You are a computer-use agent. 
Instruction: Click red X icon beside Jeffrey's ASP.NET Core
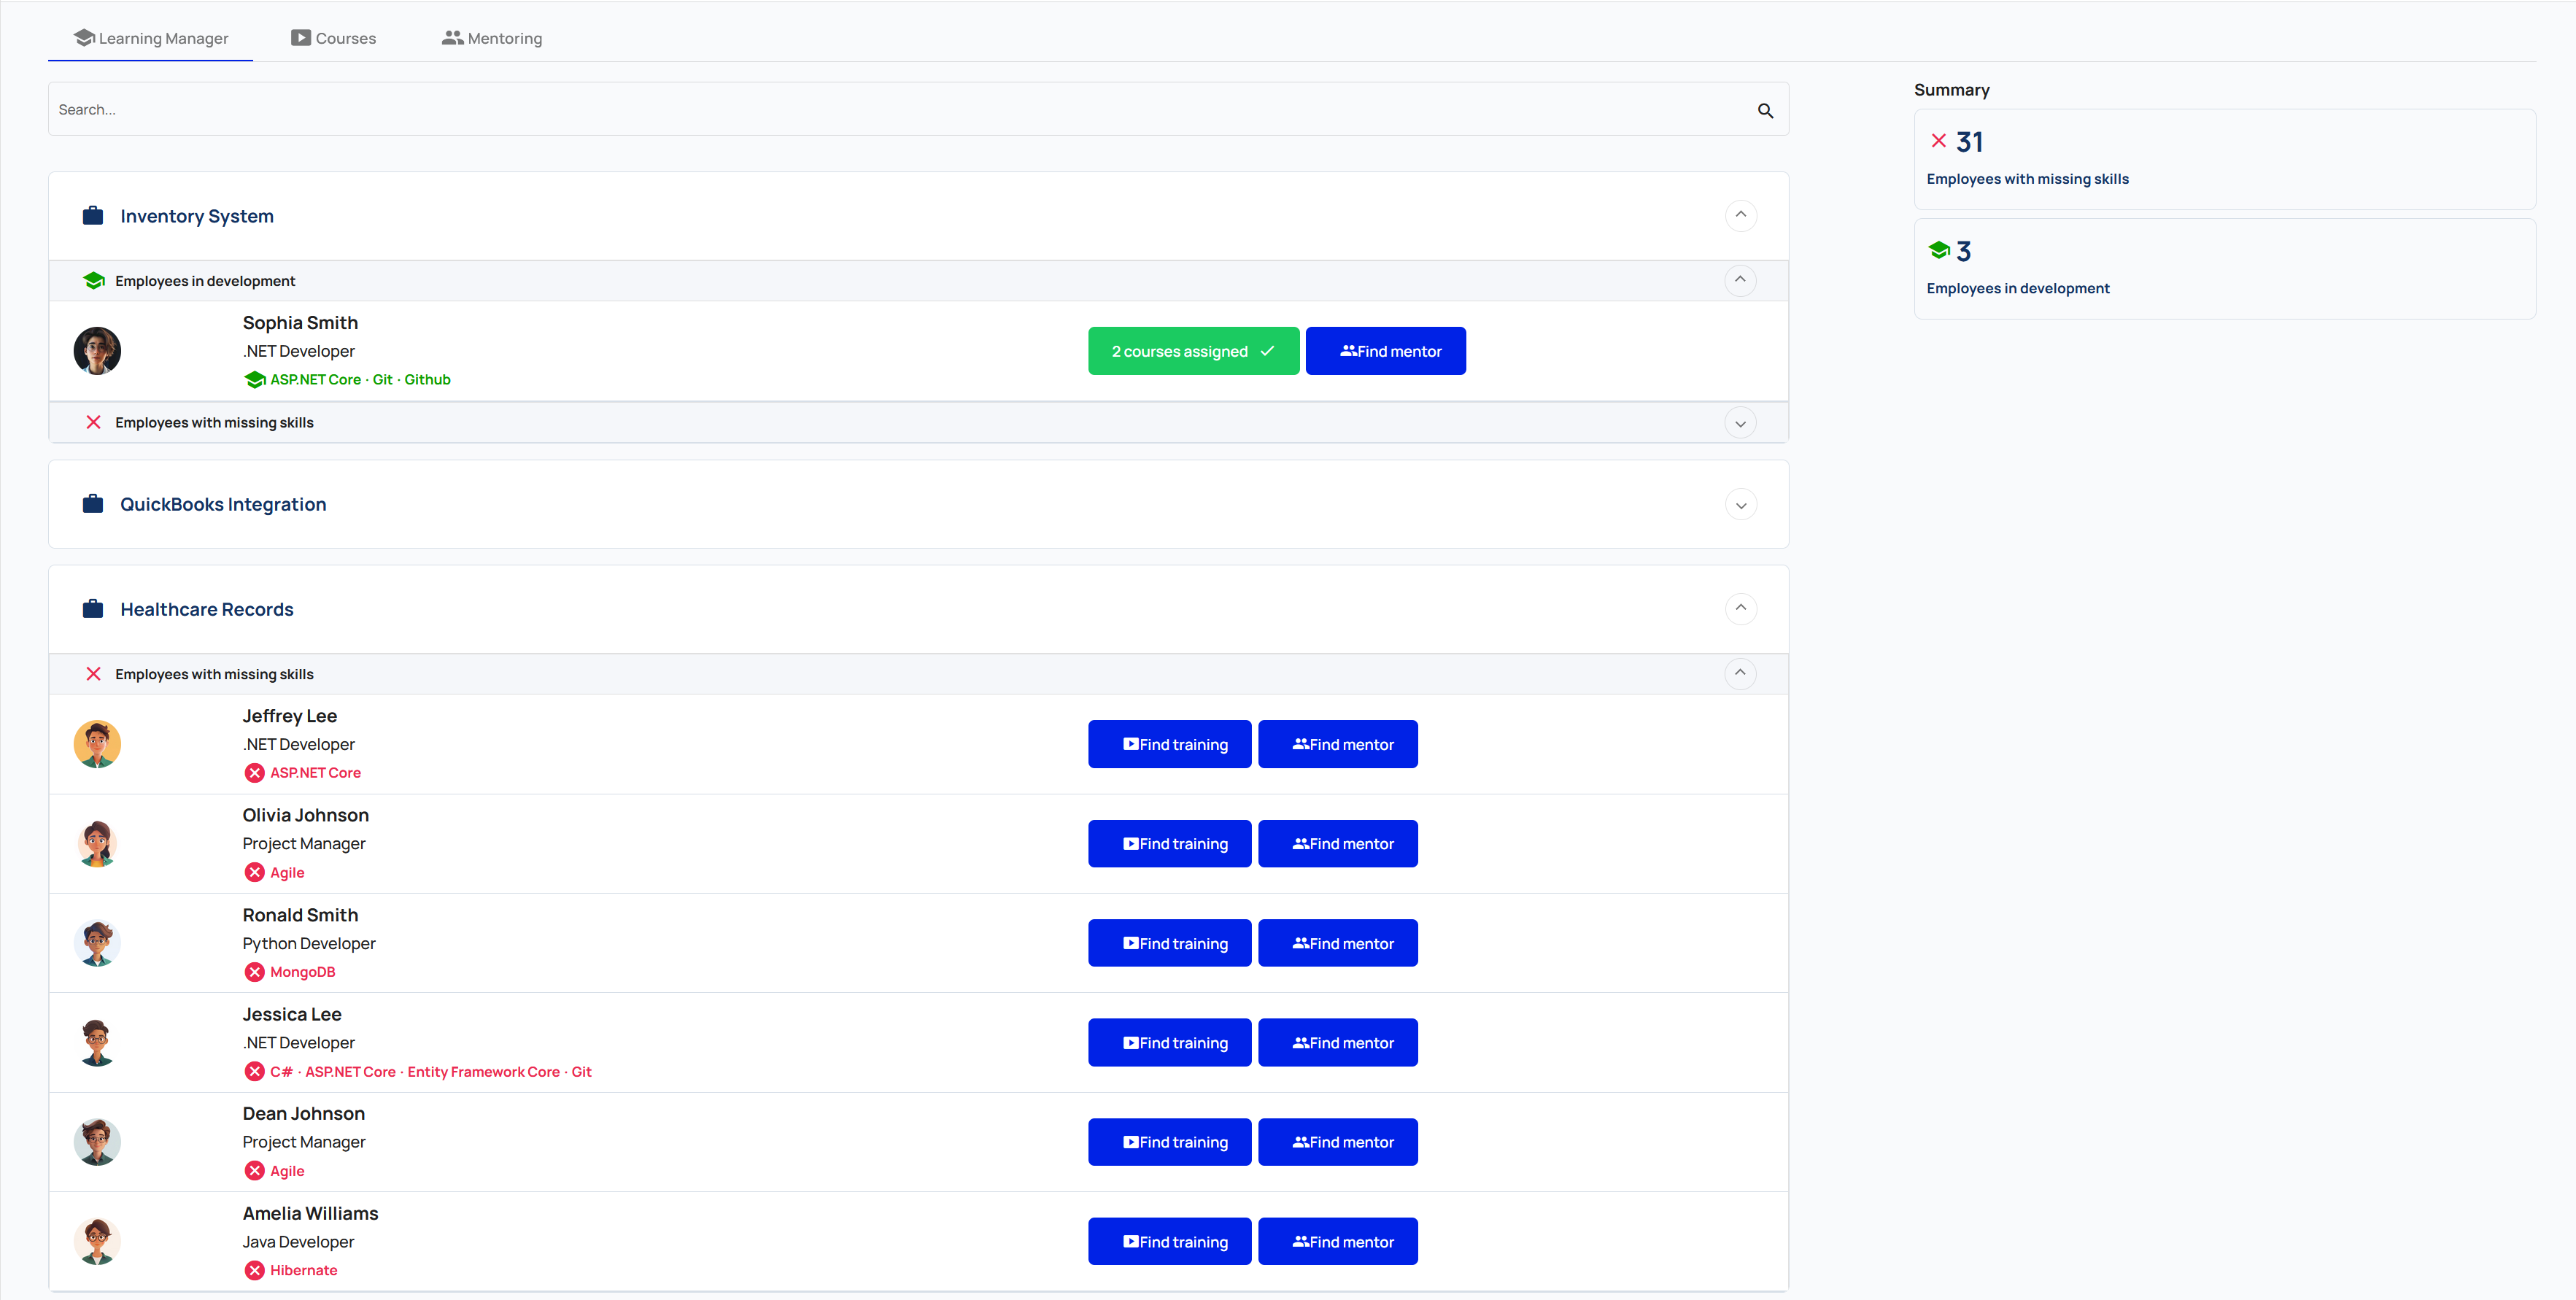point(255,773)
